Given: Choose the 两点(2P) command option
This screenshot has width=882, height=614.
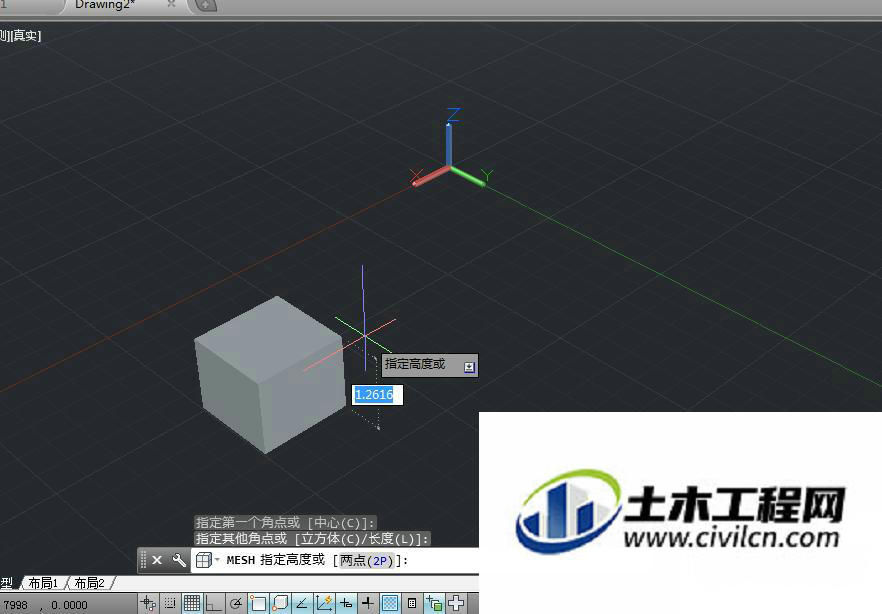Looking at the screenshot, I should coord(366,561).
